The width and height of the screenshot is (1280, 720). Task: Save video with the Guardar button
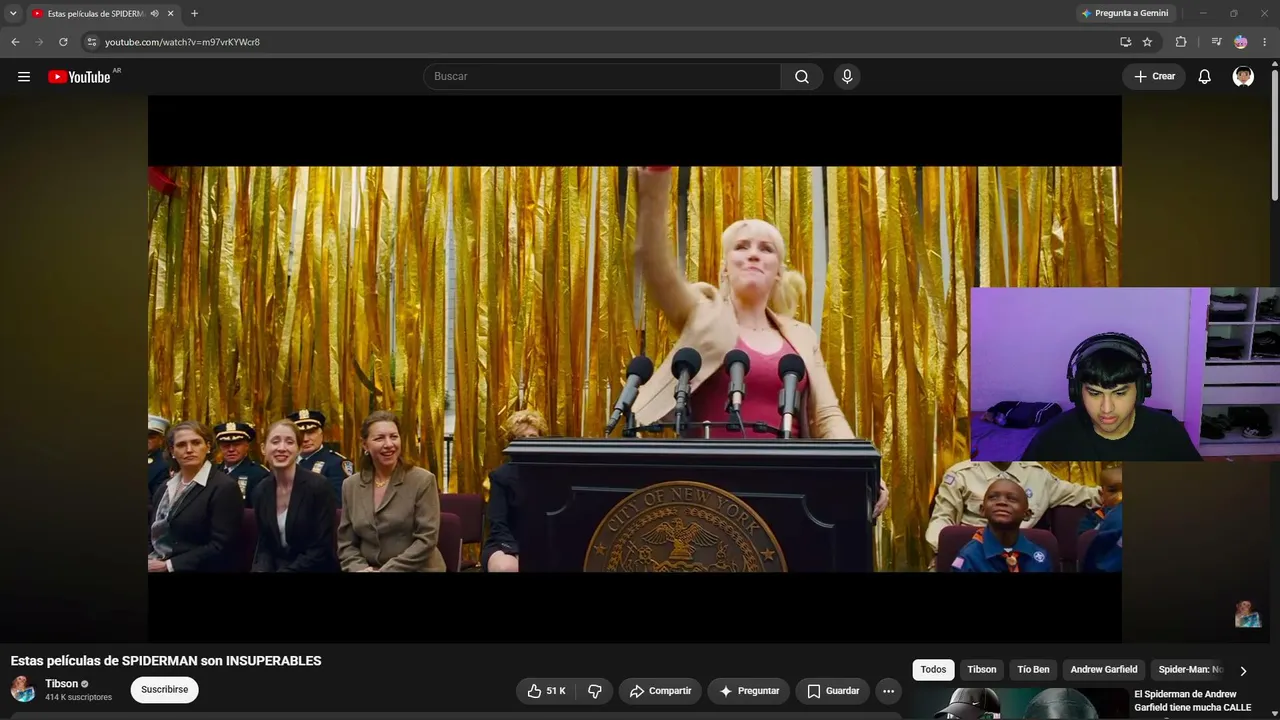(x=832, y=691)
